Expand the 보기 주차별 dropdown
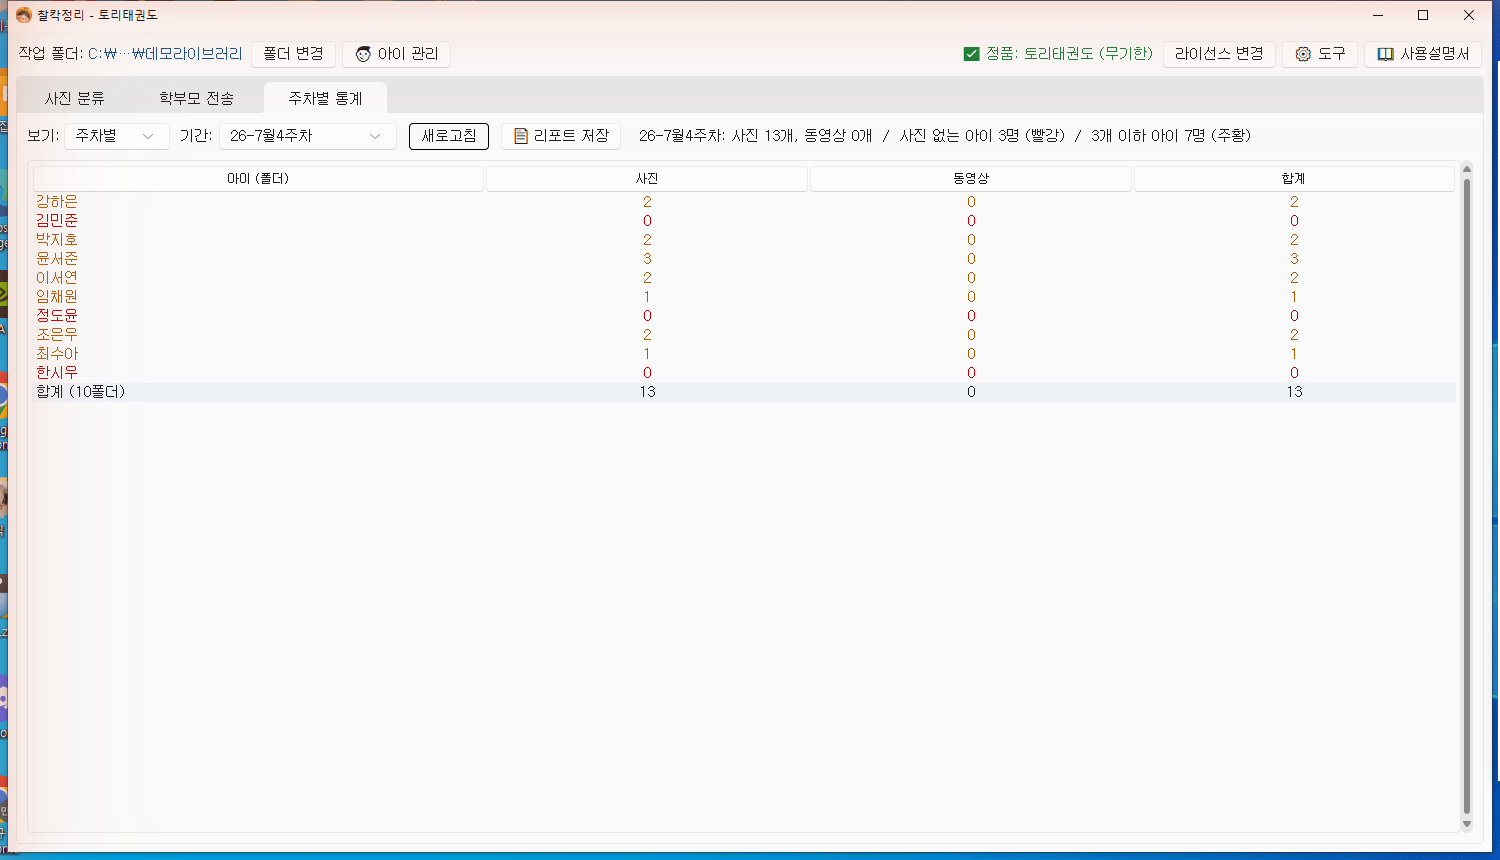 (117, 136)
